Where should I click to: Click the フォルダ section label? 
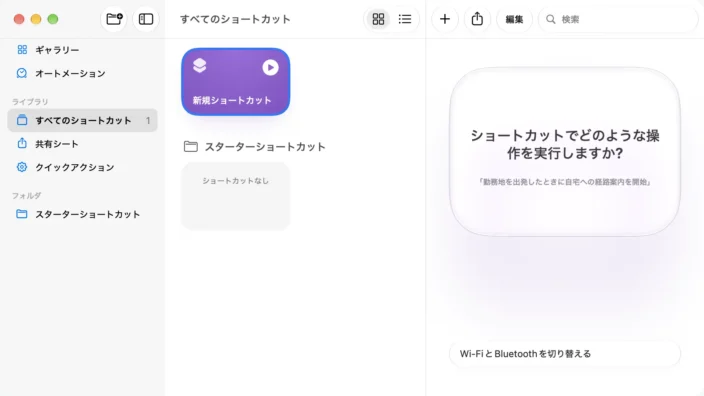26,196
